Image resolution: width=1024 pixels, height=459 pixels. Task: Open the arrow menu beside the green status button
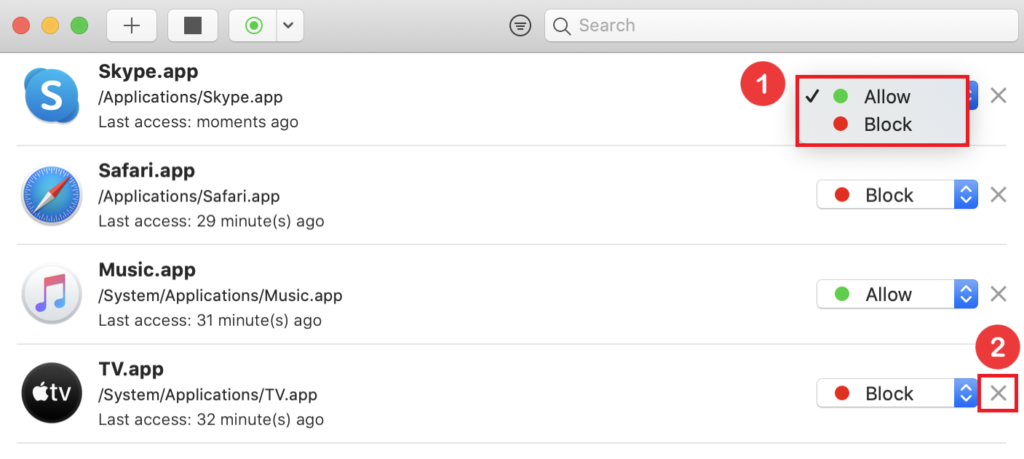point(288,26)
